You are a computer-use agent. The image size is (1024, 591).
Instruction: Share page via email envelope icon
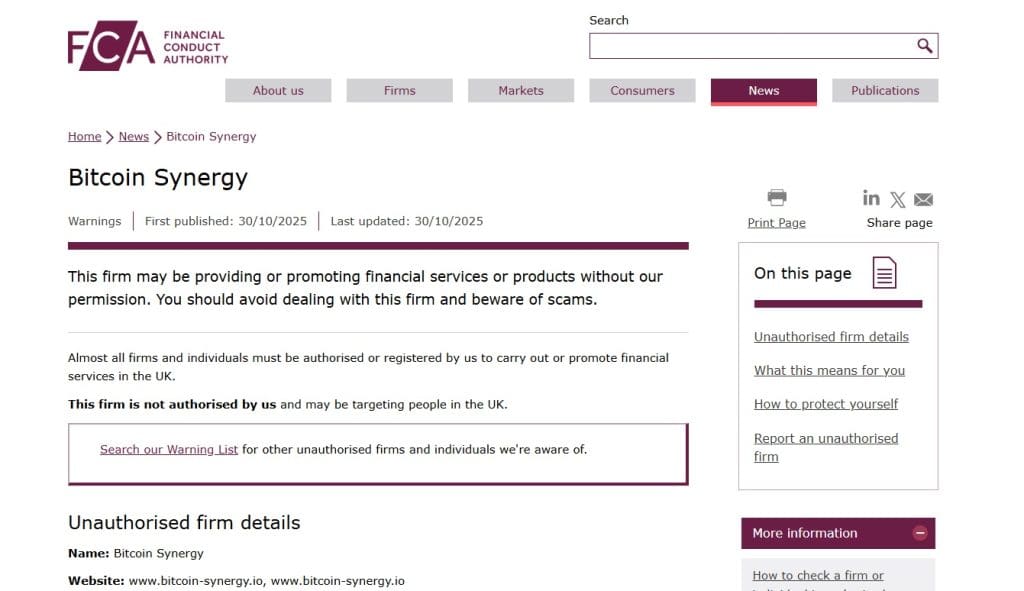923,199
